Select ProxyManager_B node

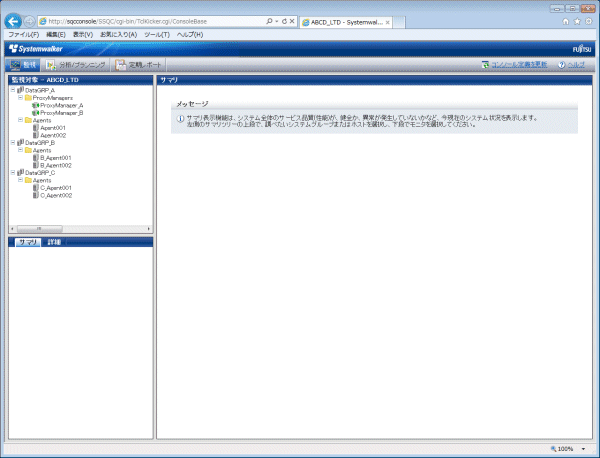pos(62,113)
